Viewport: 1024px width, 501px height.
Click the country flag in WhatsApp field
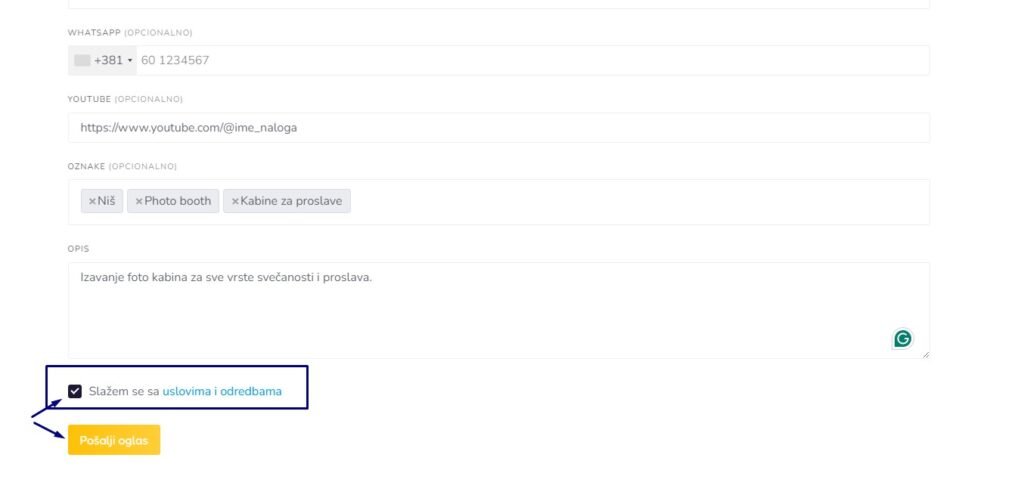82,60
